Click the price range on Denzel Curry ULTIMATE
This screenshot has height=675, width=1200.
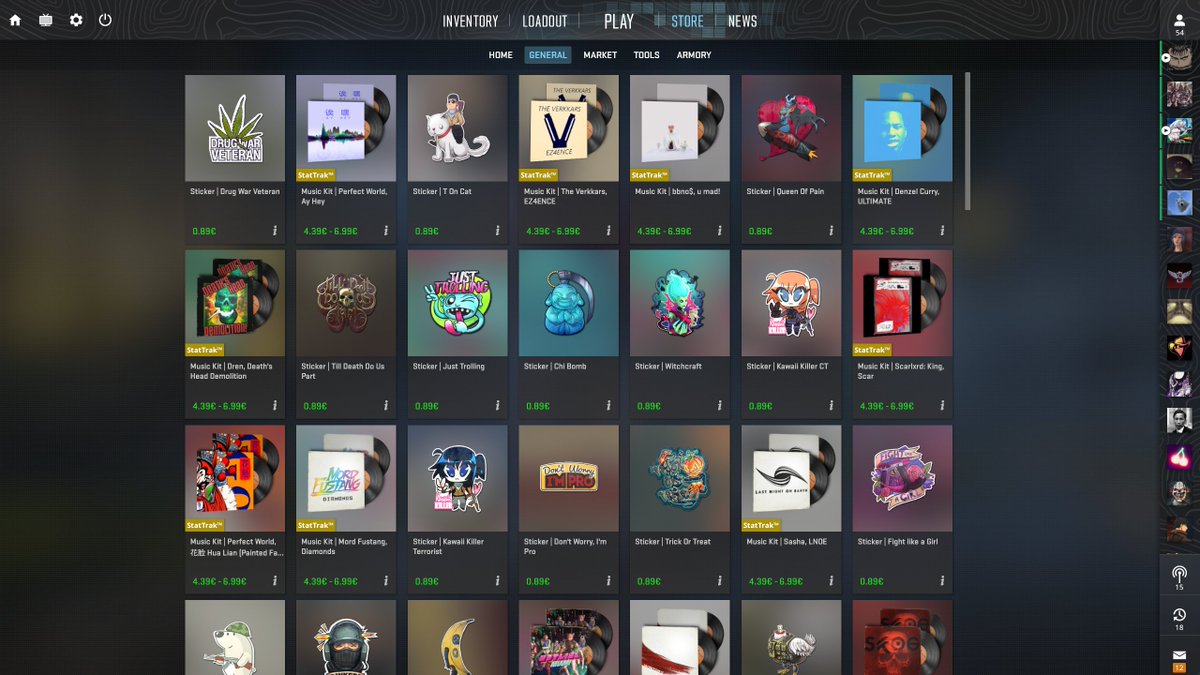pos(887,232)
